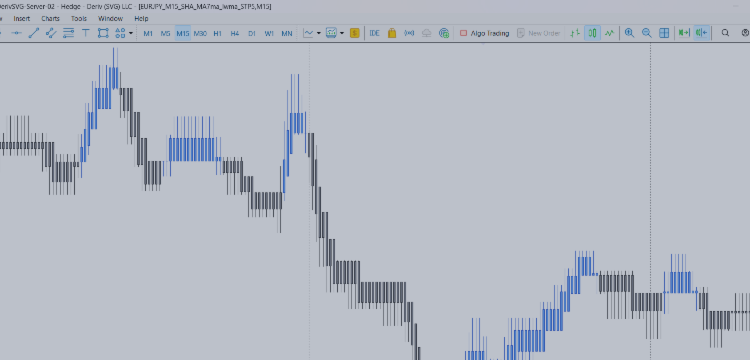The image size is (750, 360).
Task: Open the Window menu
Action: tap(110, 19)
